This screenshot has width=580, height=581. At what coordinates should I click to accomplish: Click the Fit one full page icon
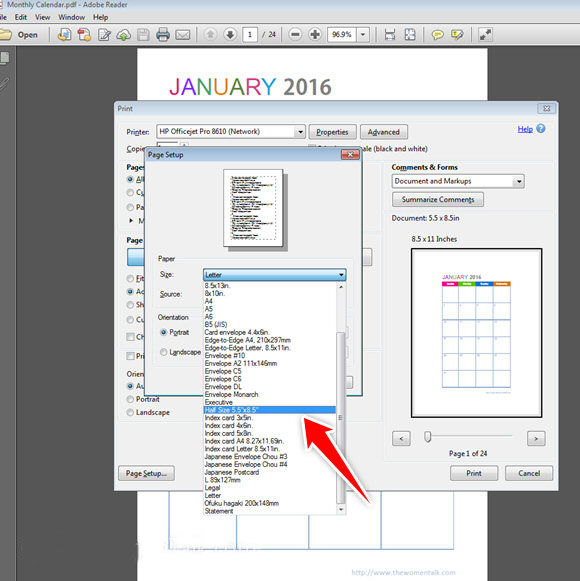coord(410,35)
